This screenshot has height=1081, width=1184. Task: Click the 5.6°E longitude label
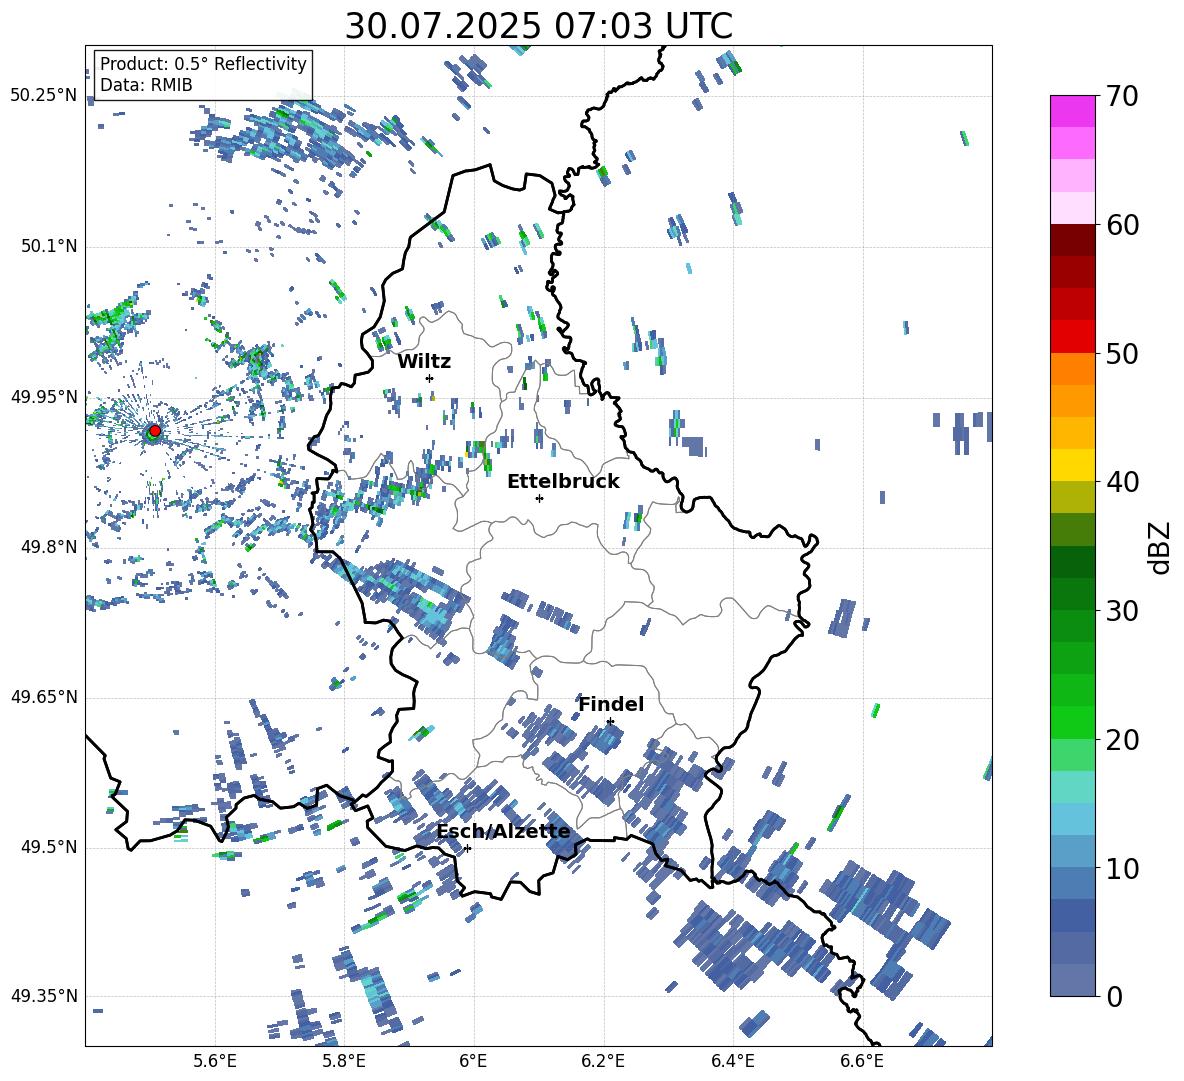point(215,1061)
